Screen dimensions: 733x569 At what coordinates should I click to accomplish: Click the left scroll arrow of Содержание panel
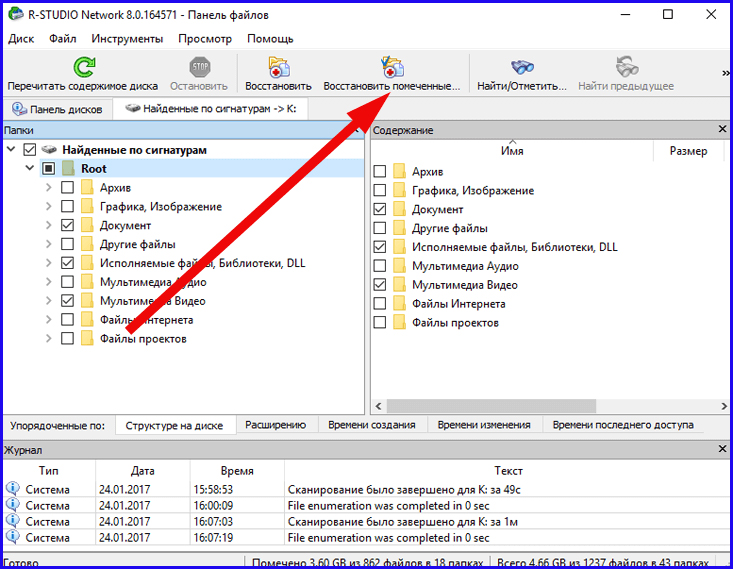tap(379, 406)
